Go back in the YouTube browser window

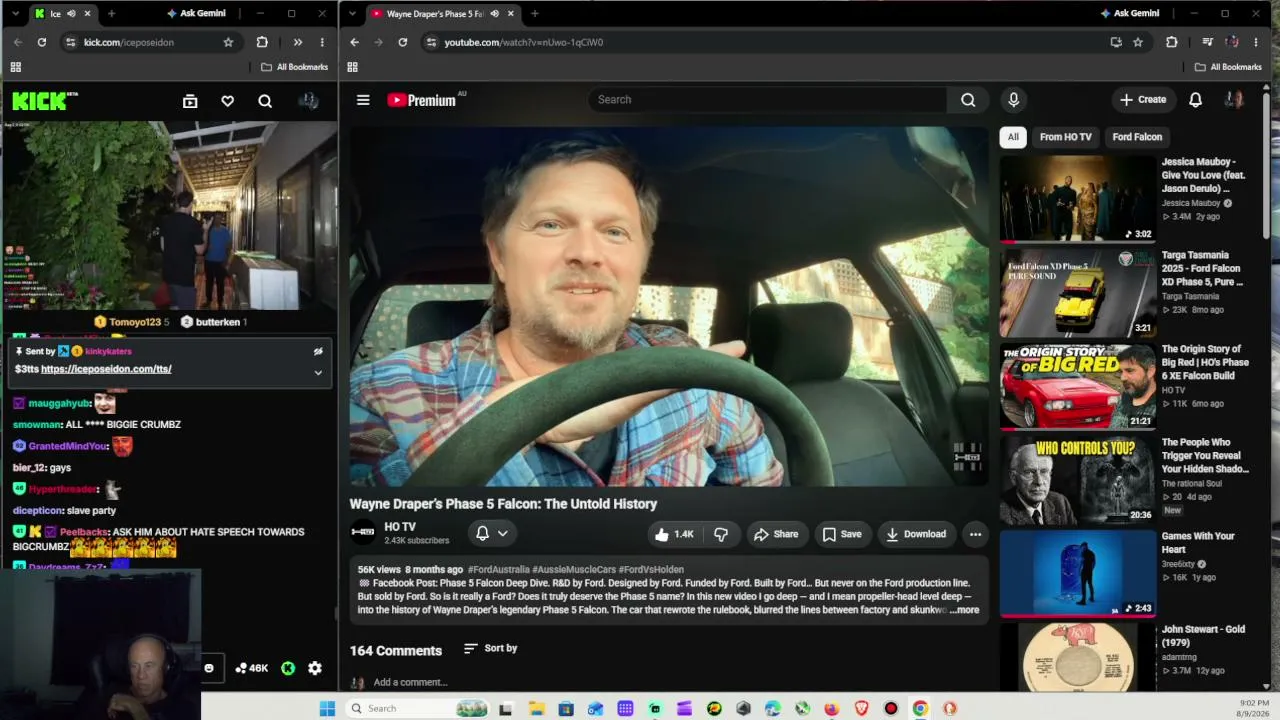[x=354, y=42]
